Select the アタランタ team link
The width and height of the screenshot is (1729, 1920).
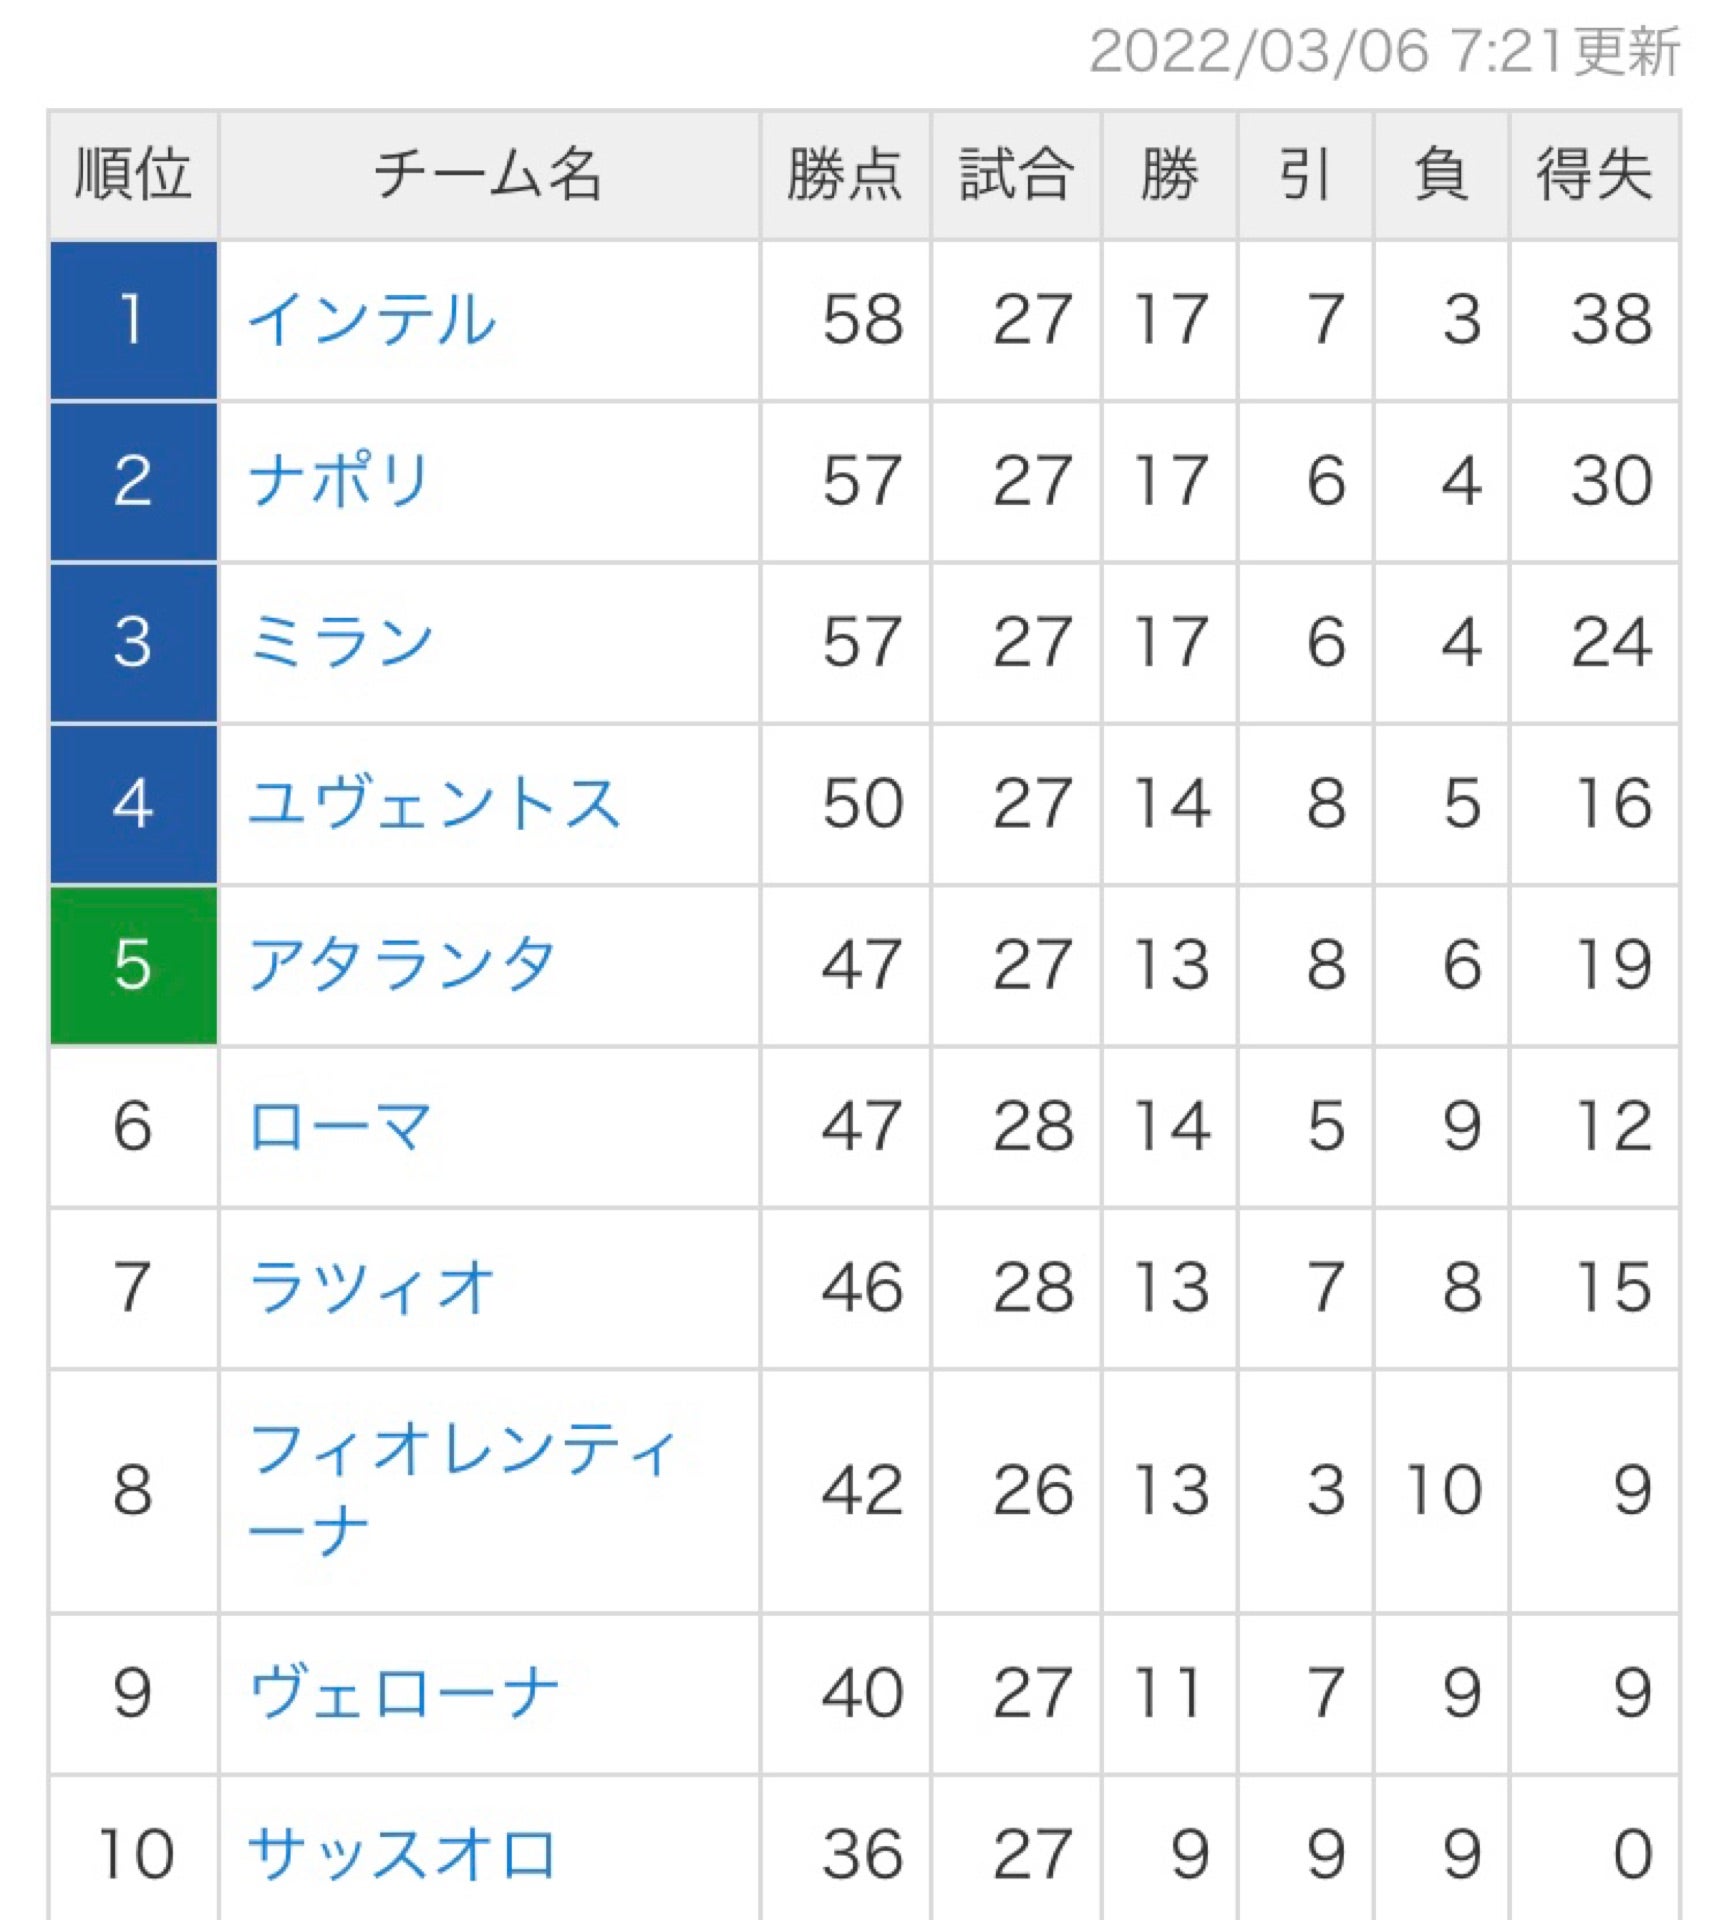401,965
